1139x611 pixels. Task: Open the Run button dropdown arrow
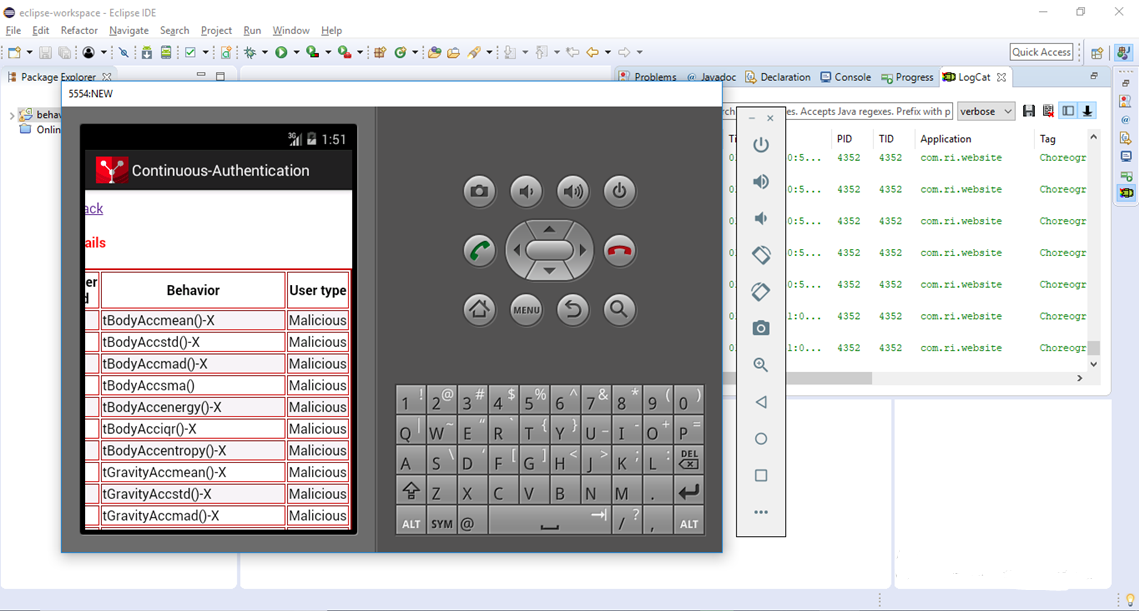[297, 53]
